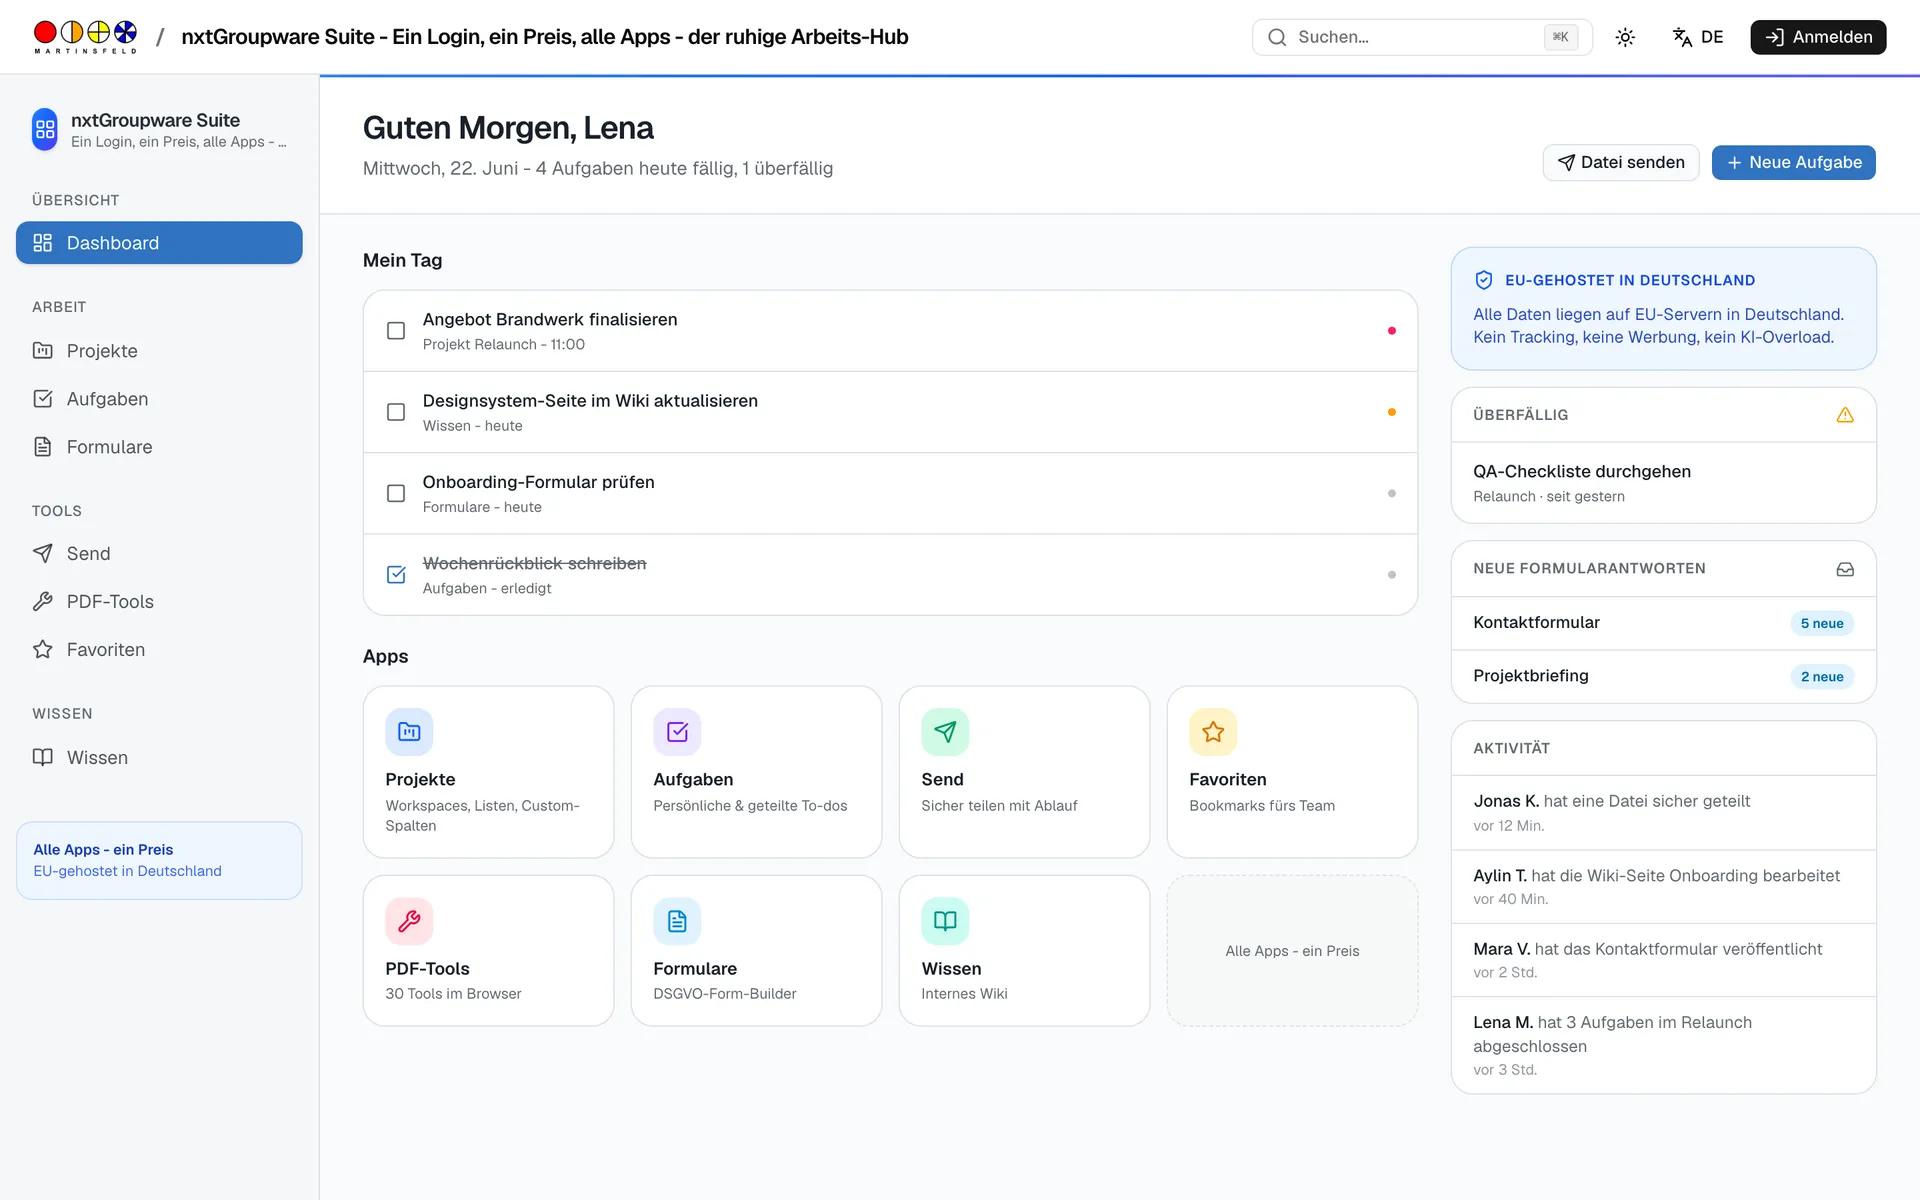Uncheck the Wochenrückblick schreiben checkbox
Screen dimensions: 1920x1200
point(396,575)
